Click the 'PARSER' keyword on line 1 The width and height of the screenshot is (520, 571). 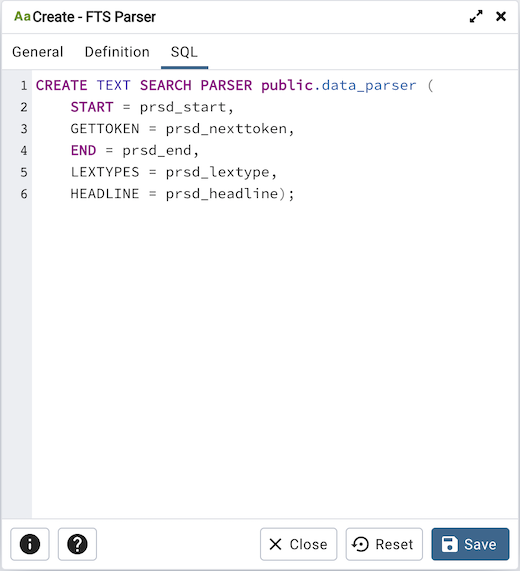coord(226,86)
